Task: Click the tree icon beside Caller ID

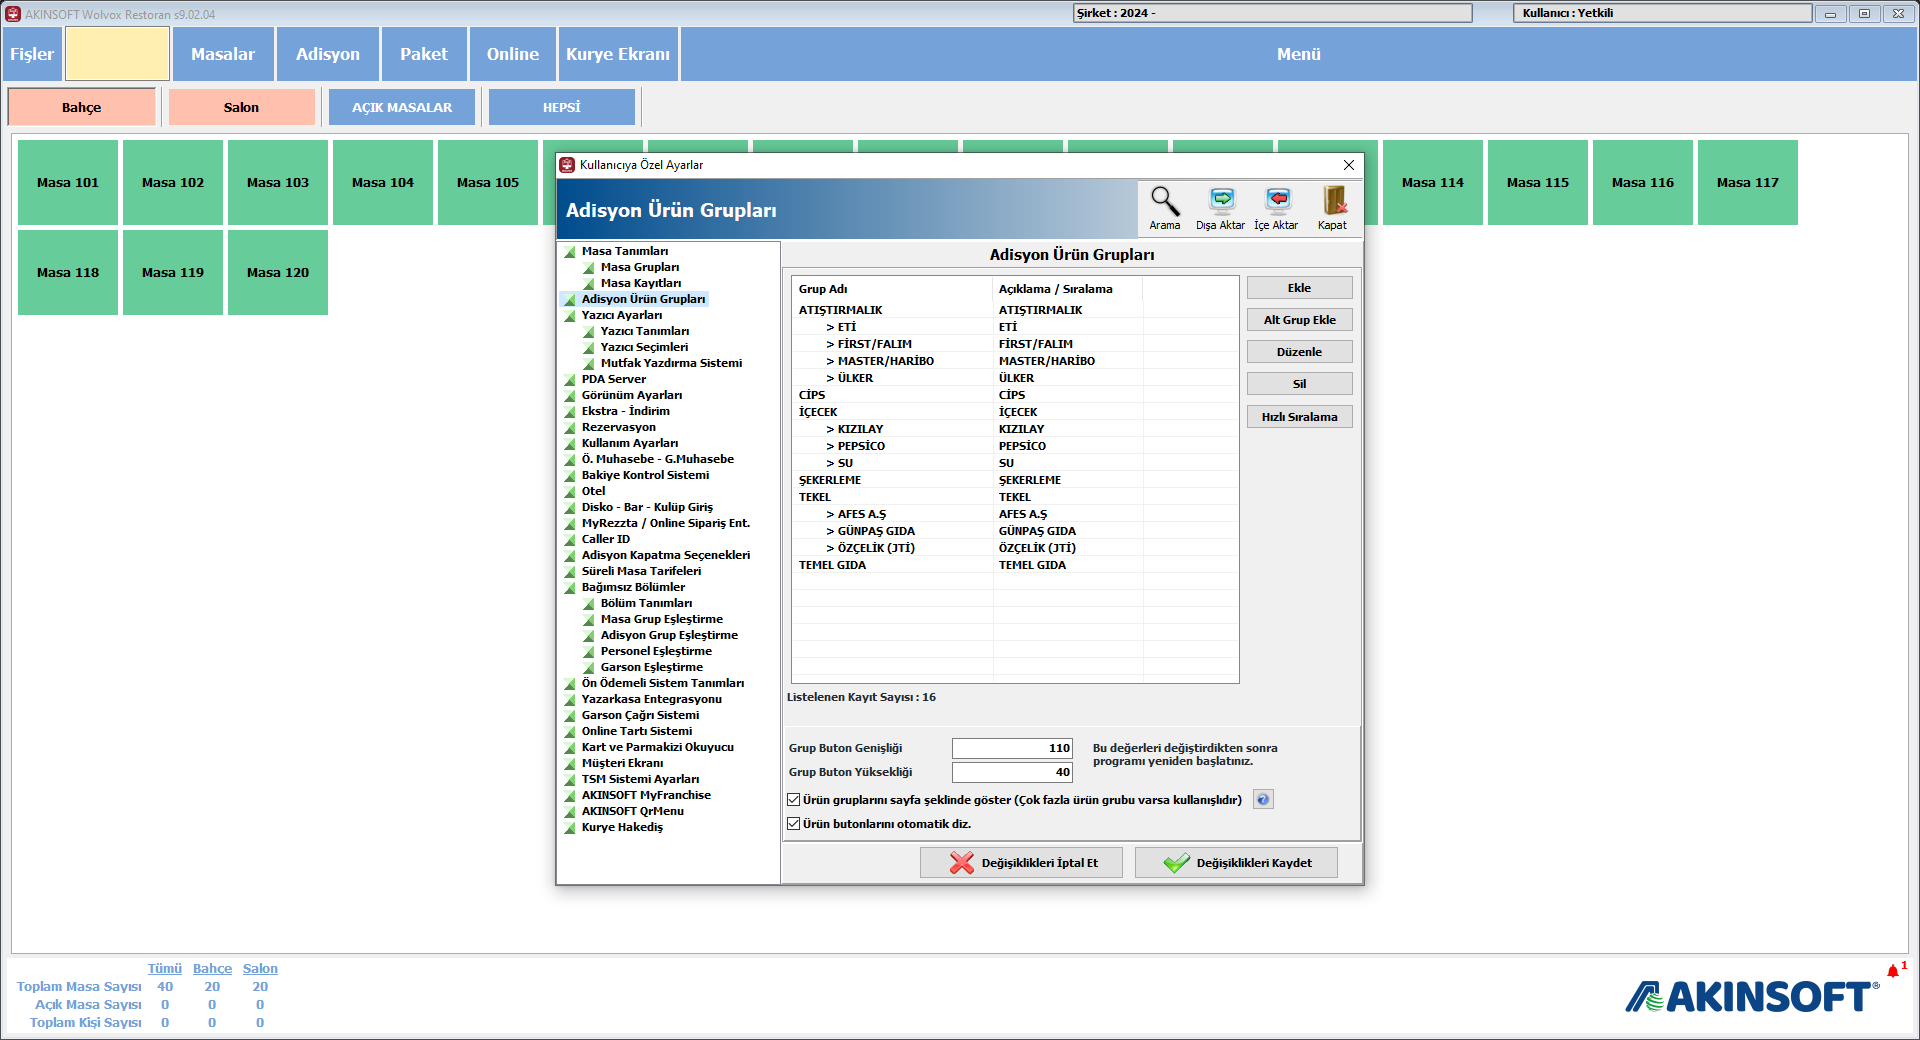Action: (570, 540)
